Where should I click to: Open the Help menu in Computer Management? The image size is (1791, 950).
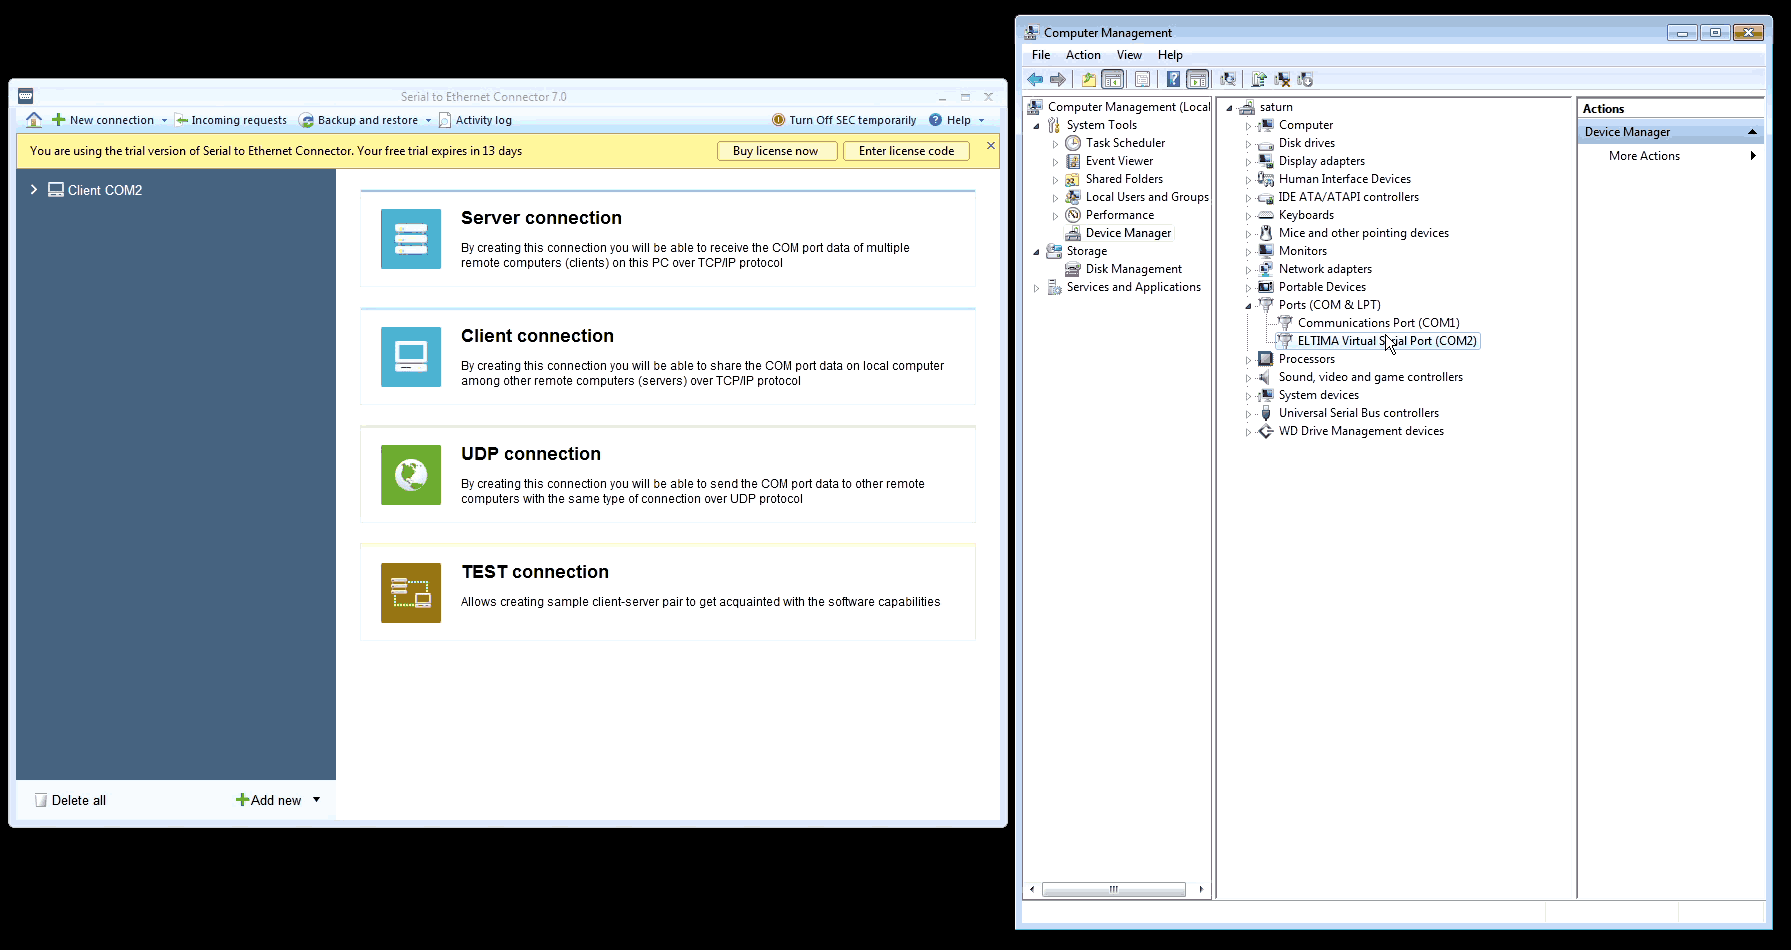pyautogui.click(x=1170, y=55)
